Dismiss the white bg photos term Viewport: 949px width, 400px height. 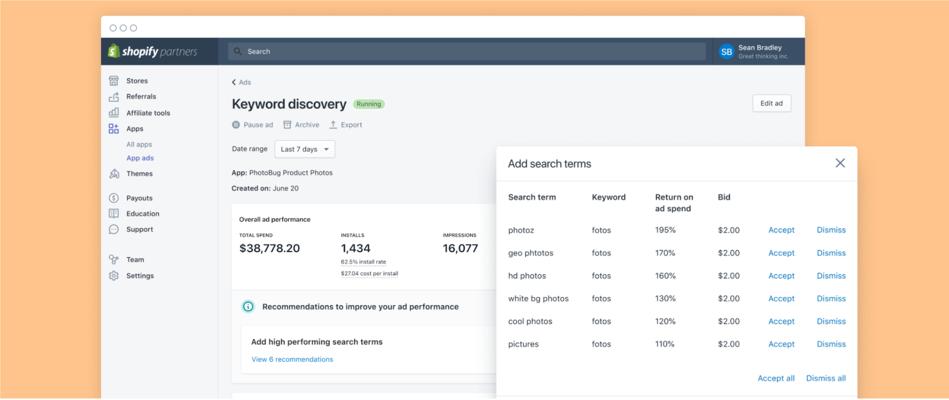831,298
